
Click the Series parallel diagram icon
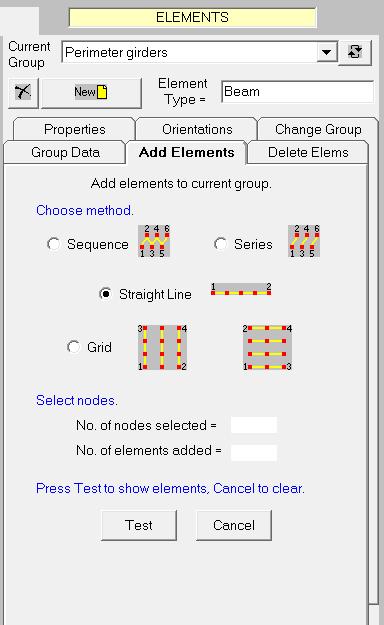[304, 241]
